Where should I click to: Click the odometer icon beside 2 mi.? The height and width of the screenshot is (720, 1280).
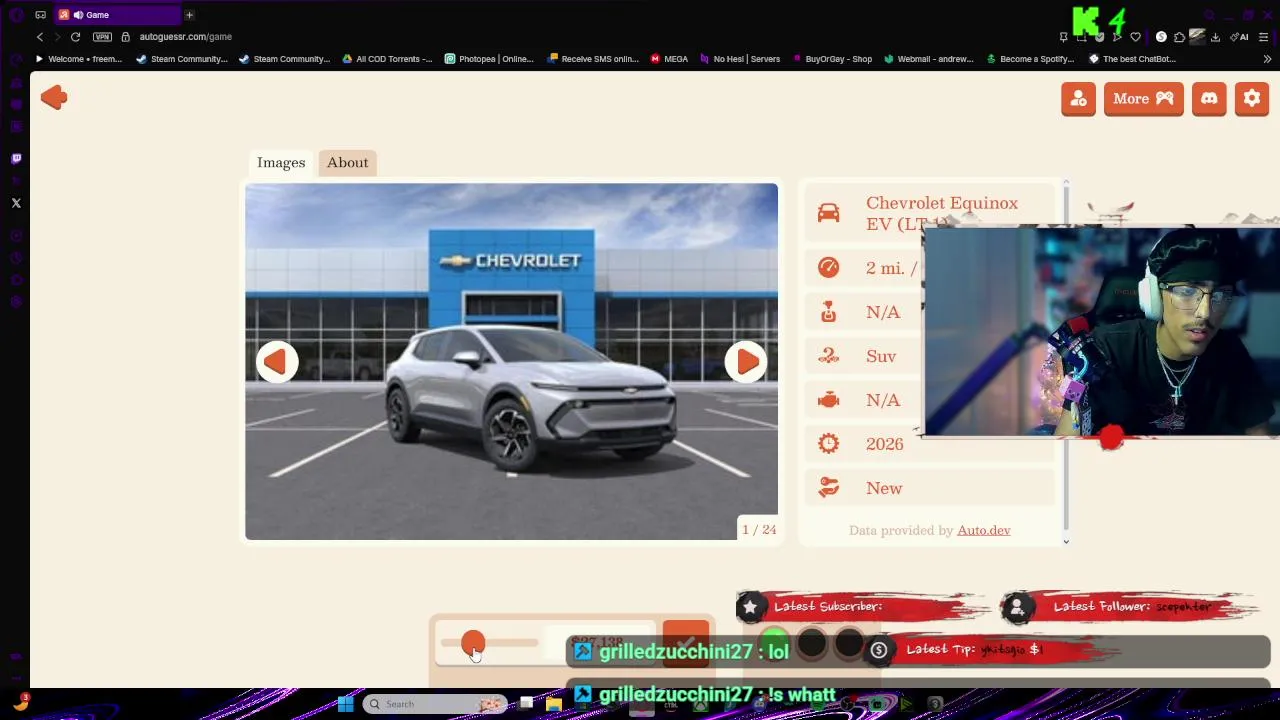[828, 267]
